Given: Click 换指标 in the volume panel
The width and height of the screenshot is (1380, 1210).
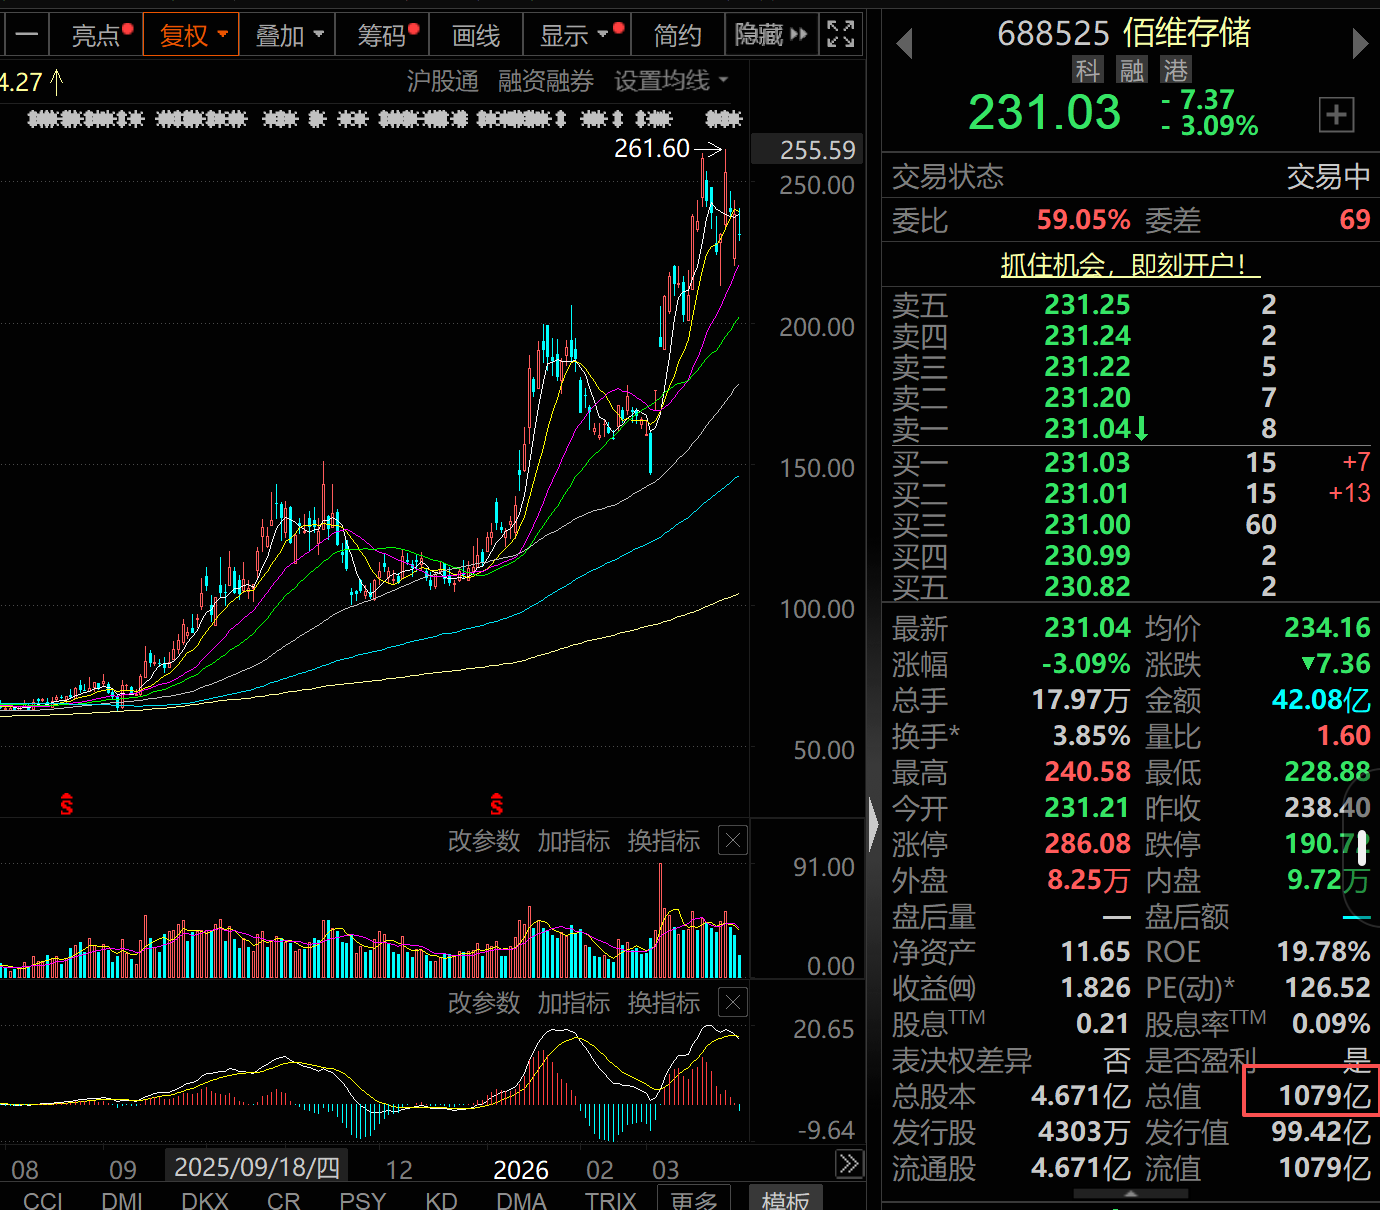Looking at the screenshot, I should 664,841.
